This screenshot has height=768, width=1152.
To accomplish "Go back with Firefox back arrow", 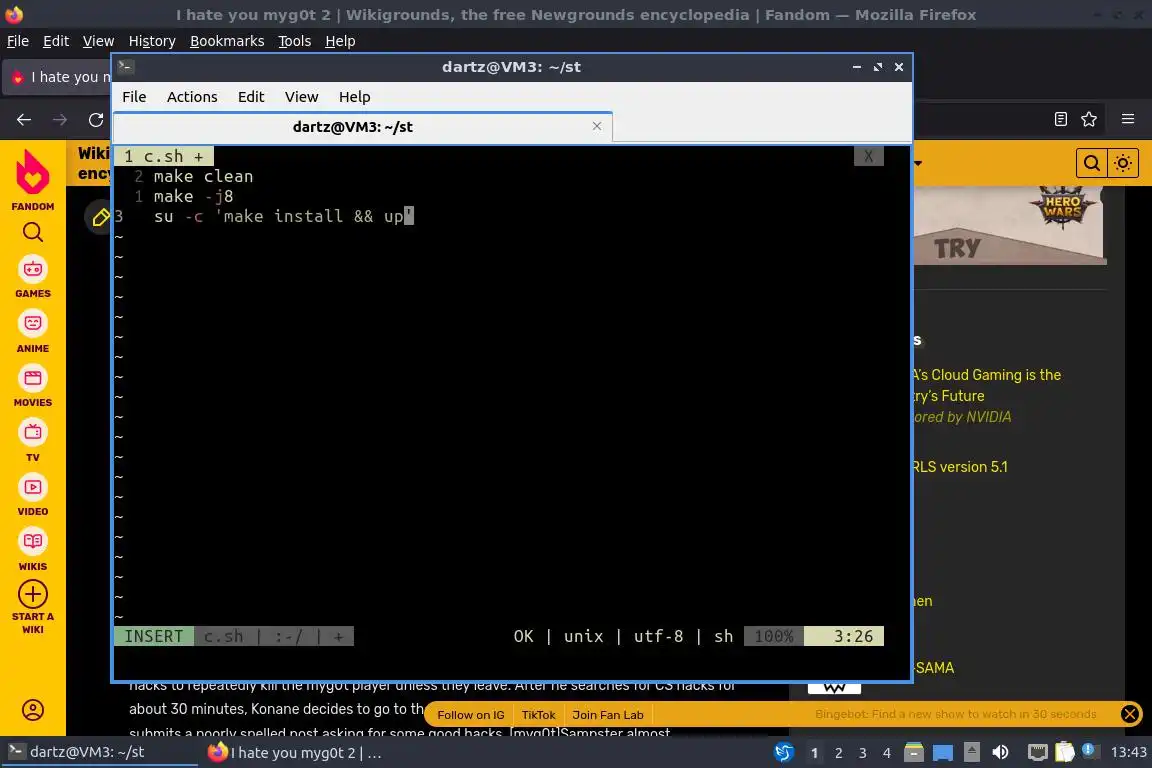I will [24, 120].
